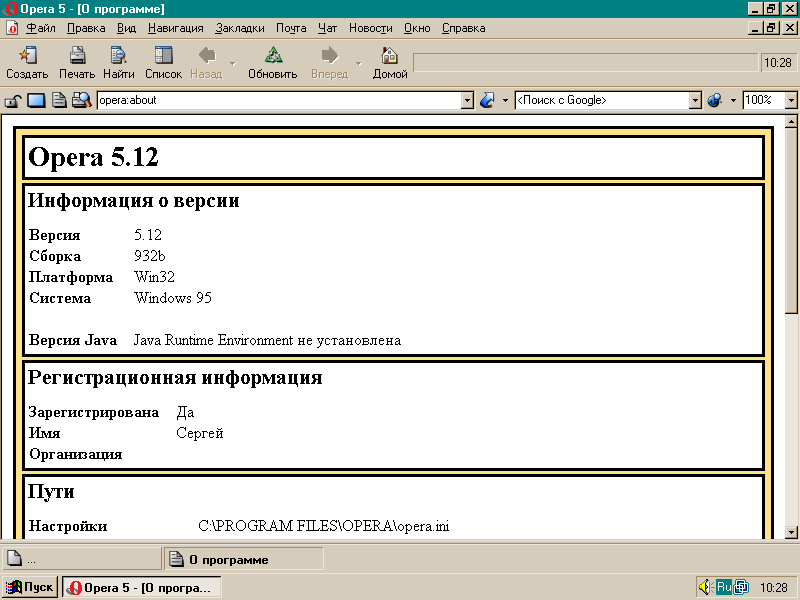Open the Пуск start menu
The width and height of the screenshot is (800, 600).
(x=30, y=587)
